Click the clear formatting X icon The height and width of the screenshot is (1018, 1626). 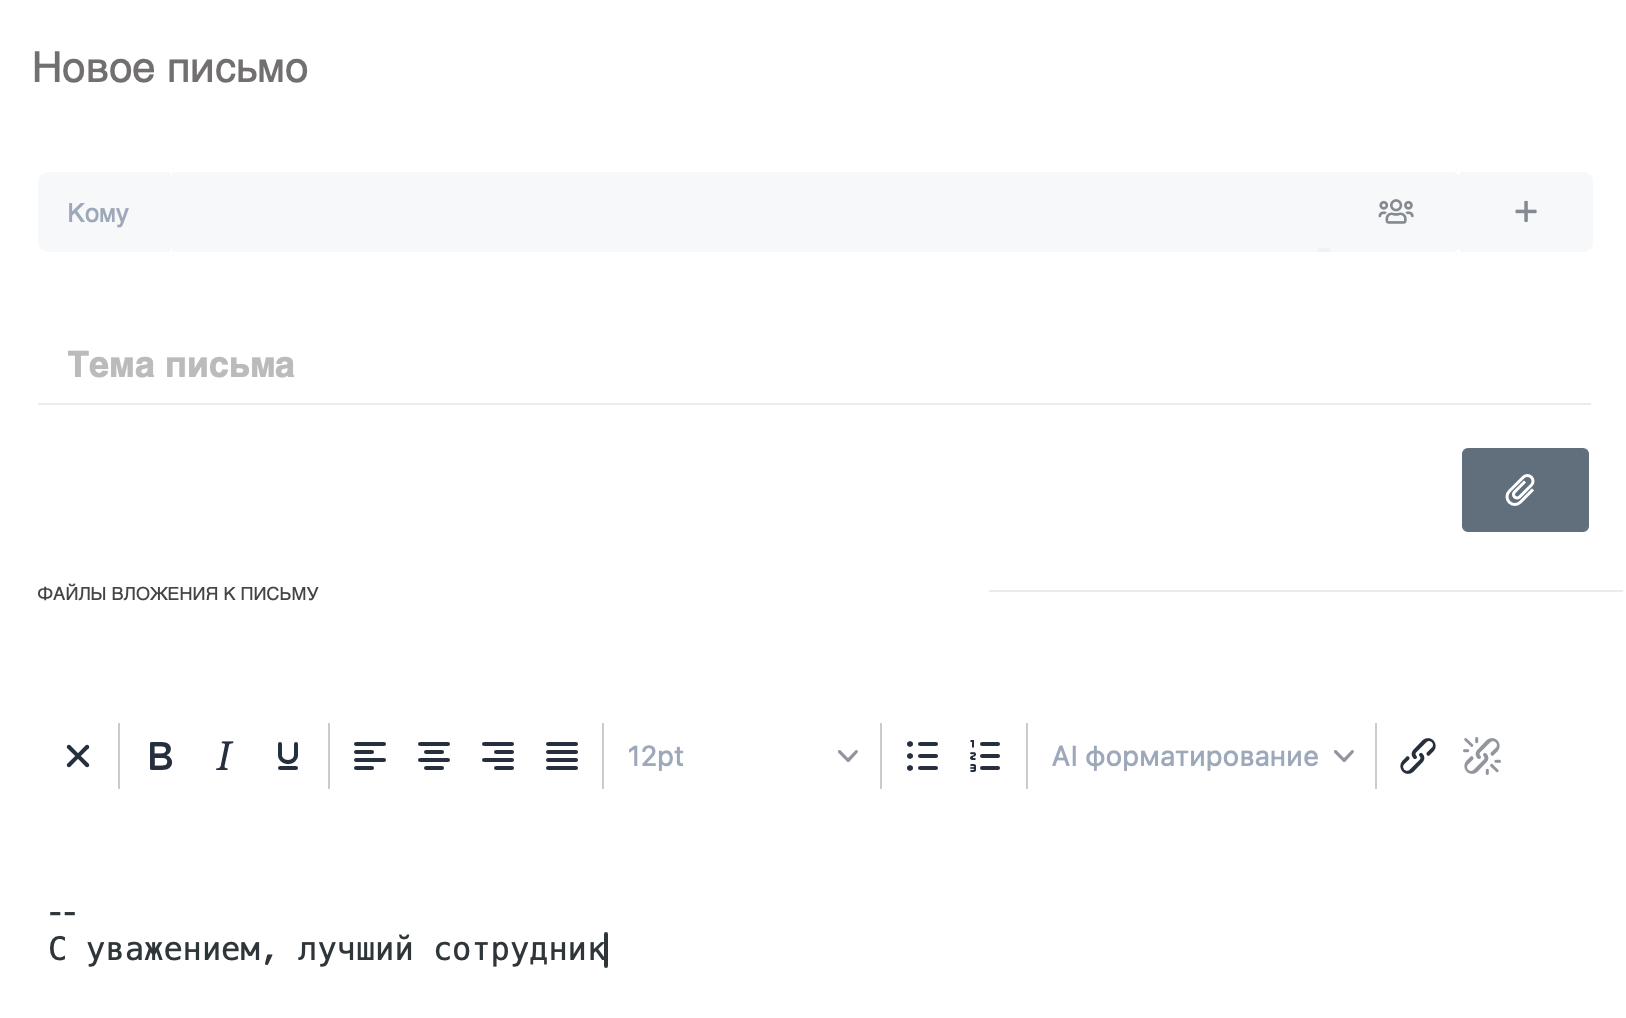(x=78, y=756)
